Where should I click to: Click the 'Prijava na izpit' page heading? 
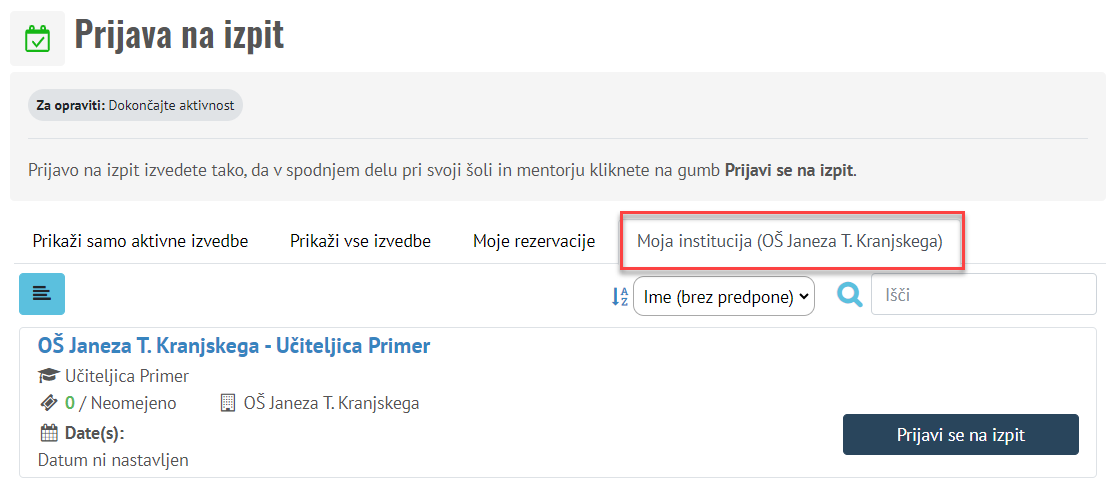click(x=180, y=35)
